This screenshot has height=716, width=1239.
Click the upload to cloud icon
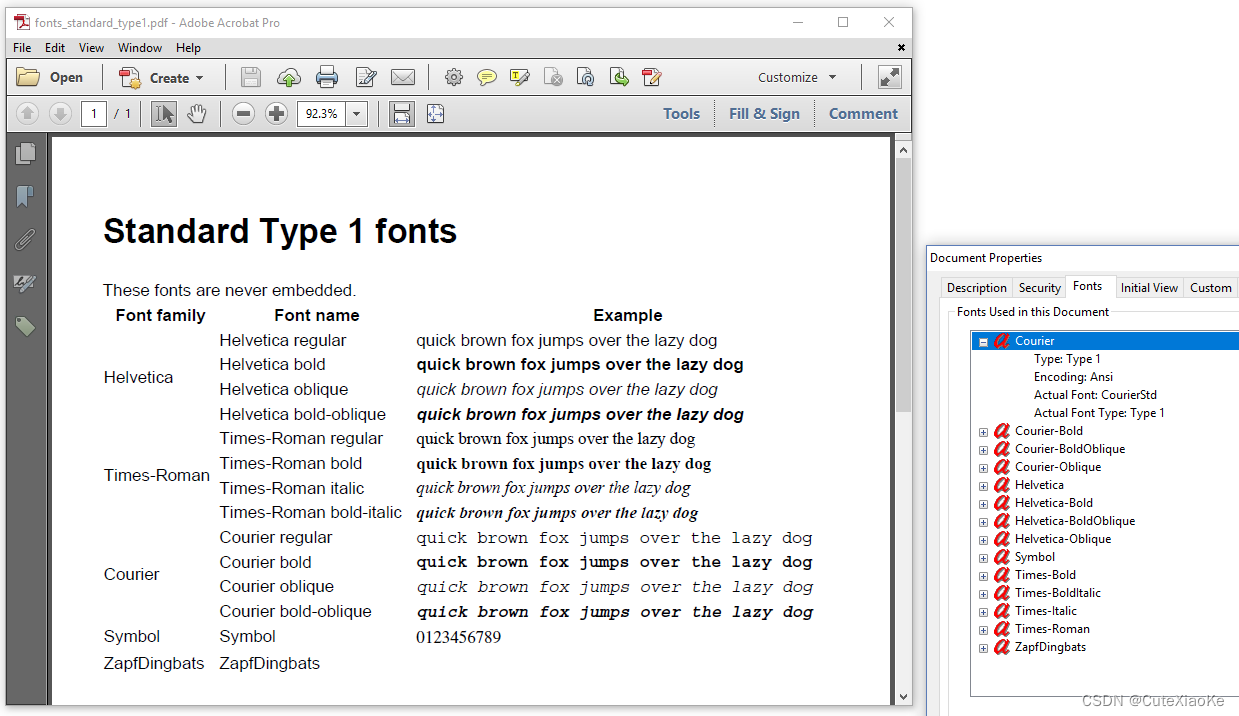[x=289, y=77]
